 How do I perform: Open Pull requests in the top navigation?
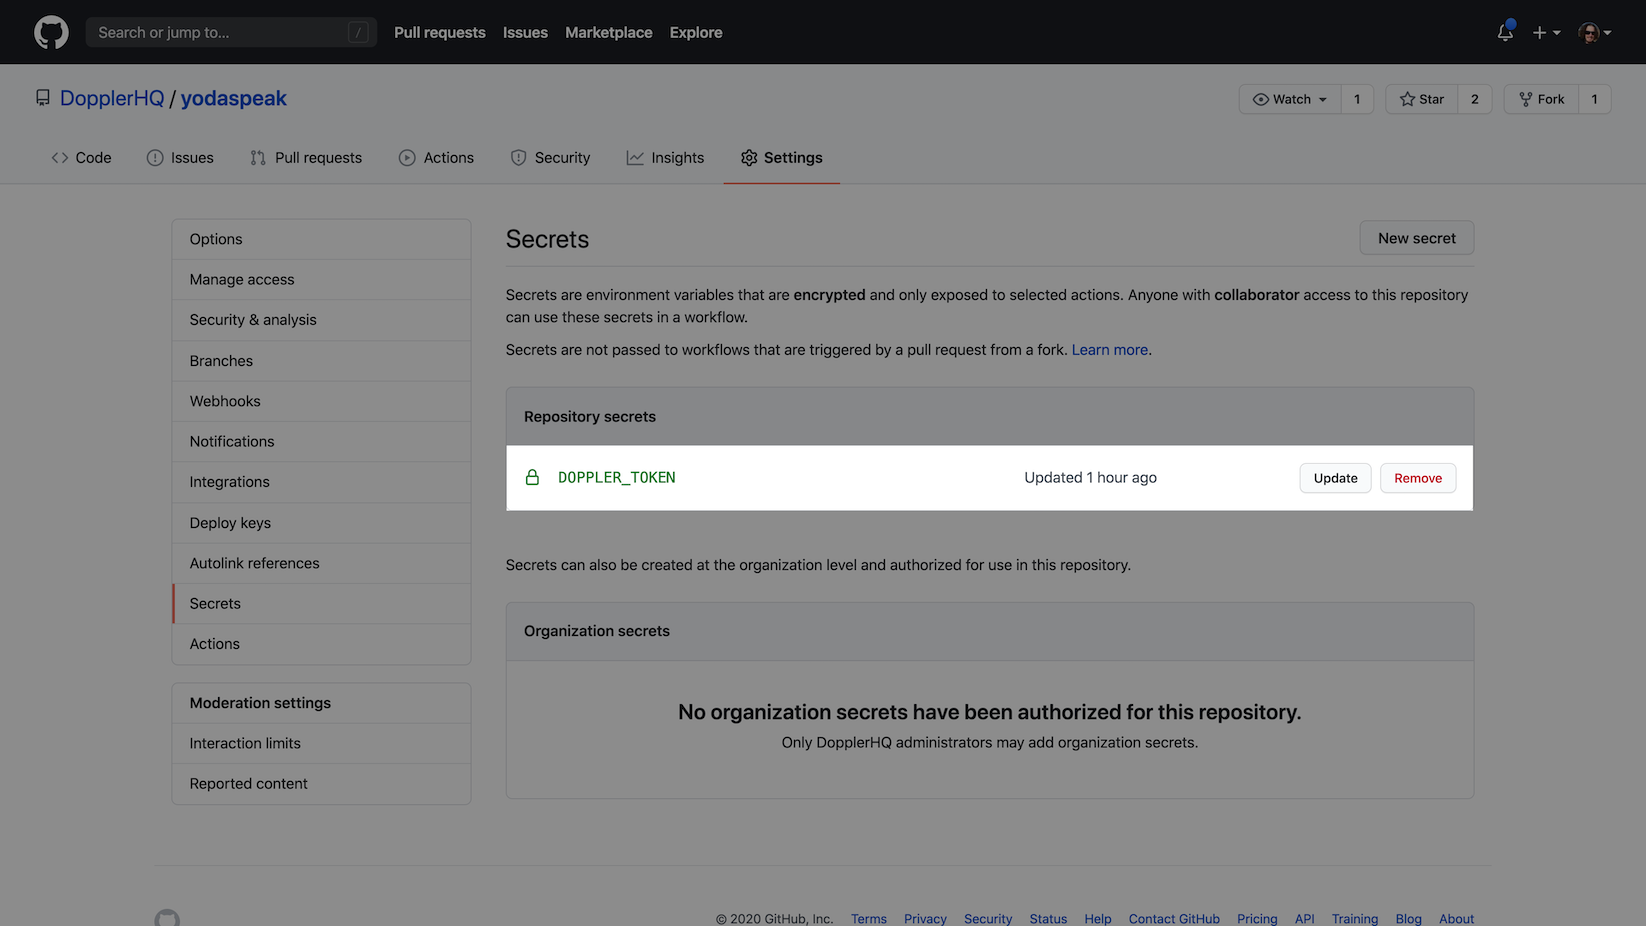tap(440, 32)
